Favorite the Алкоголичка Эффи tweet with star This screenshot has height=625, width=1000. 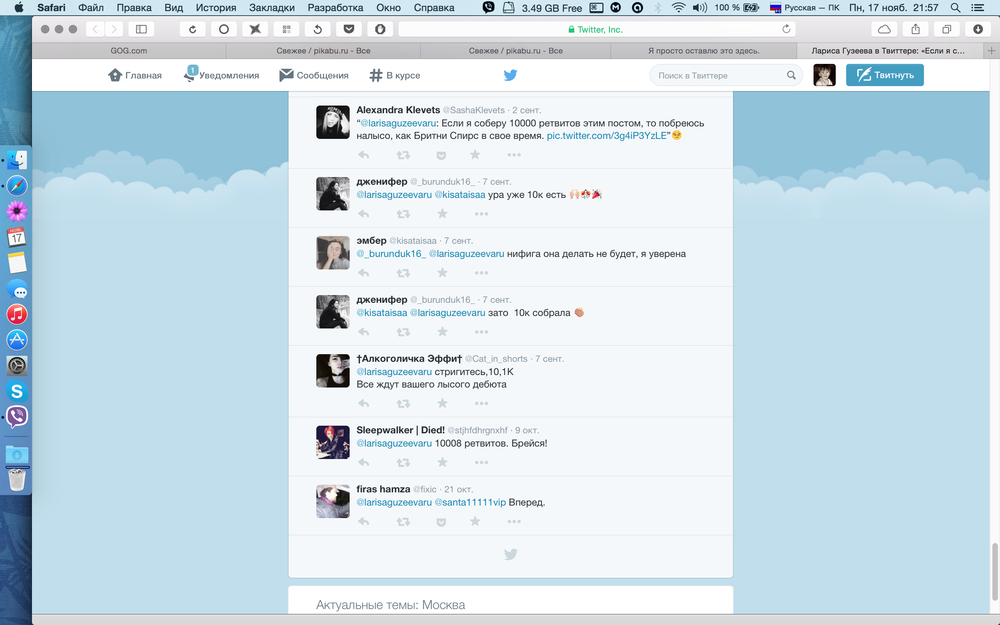point(442,404)
